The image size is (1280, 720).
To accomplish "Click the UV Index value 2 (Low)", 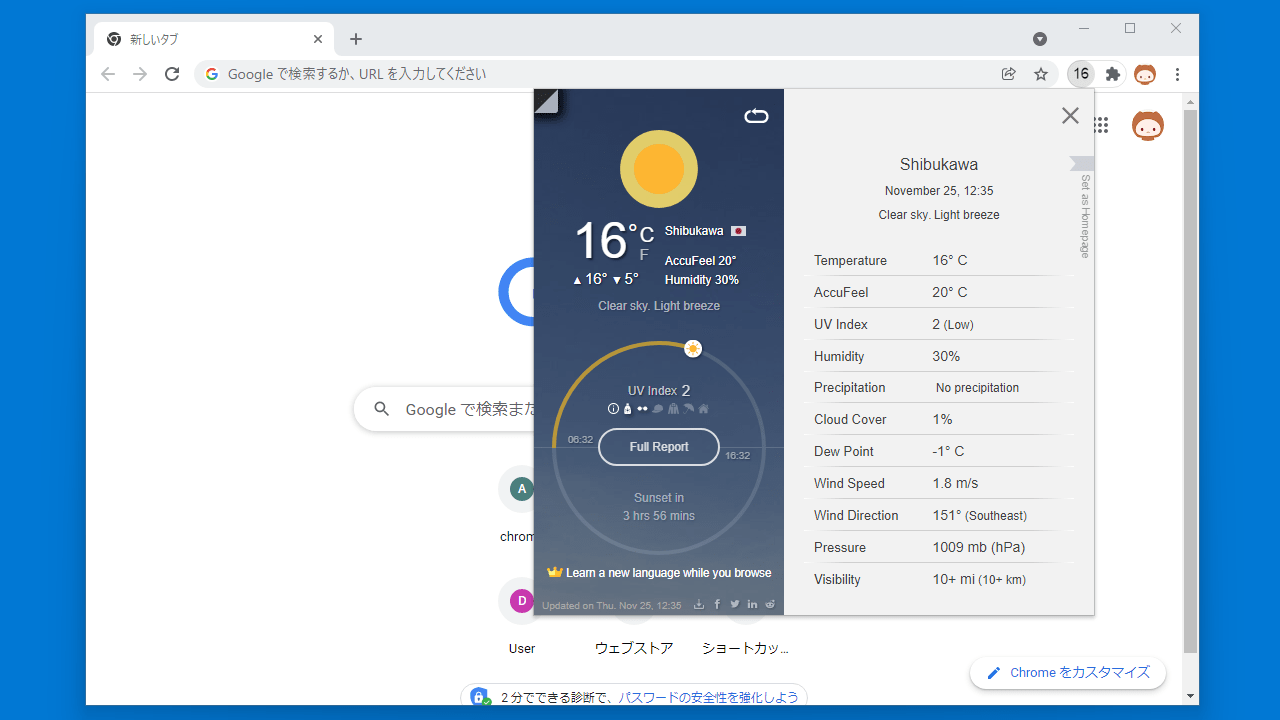I will (953, 324).
